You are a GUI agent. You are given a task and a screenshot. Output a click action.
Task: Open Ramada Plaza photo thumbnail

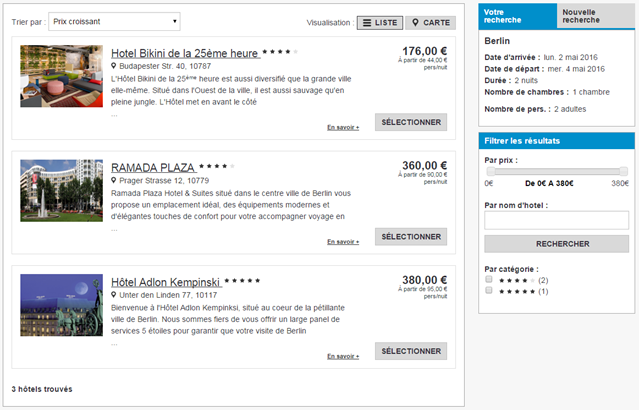pyautogui.click(x=60, y=191)
